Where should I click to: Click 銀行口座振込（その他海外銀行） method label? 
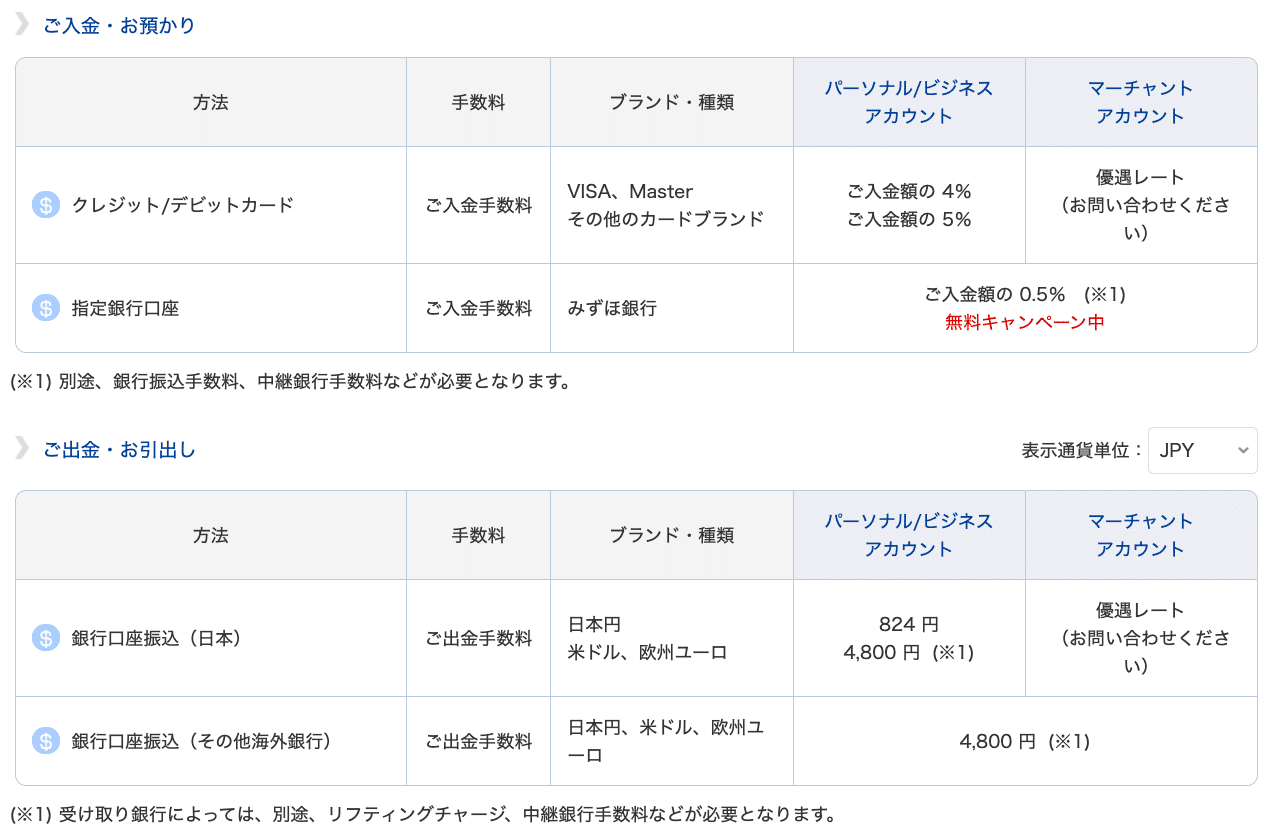tap(201, 741)
